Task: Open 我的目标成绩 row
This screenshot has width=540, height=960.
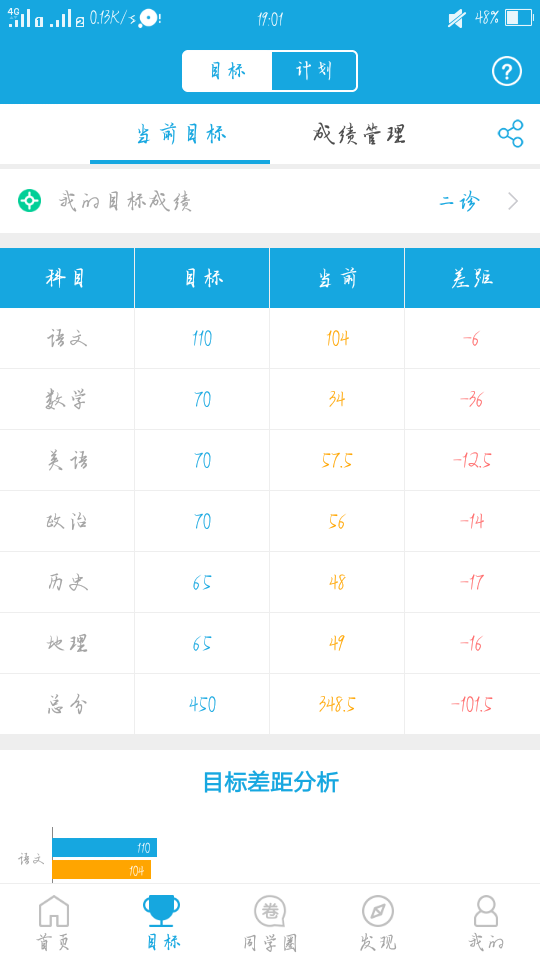Action: (x=270, y=201)
